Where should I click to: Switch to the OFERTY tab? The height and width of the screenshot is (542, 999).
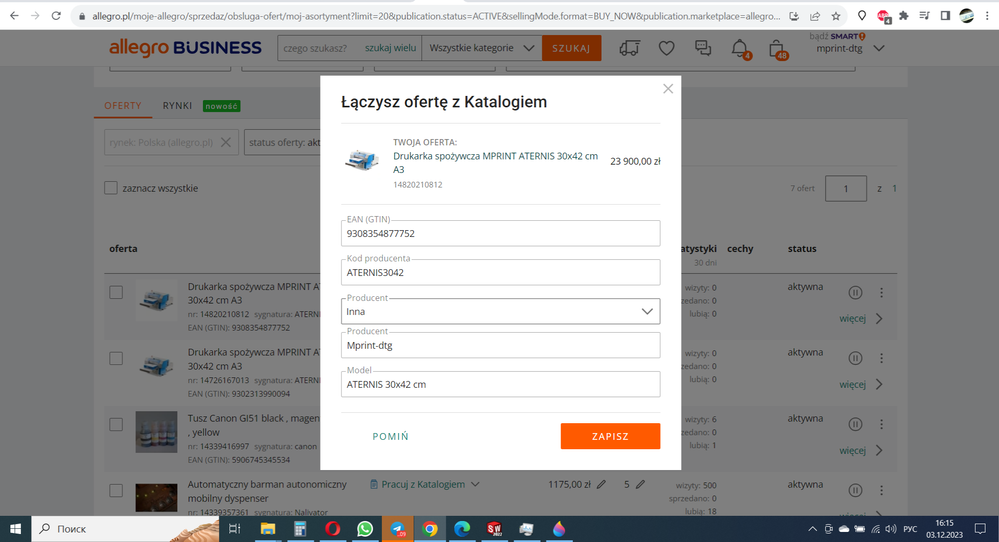tap(123, 106)
